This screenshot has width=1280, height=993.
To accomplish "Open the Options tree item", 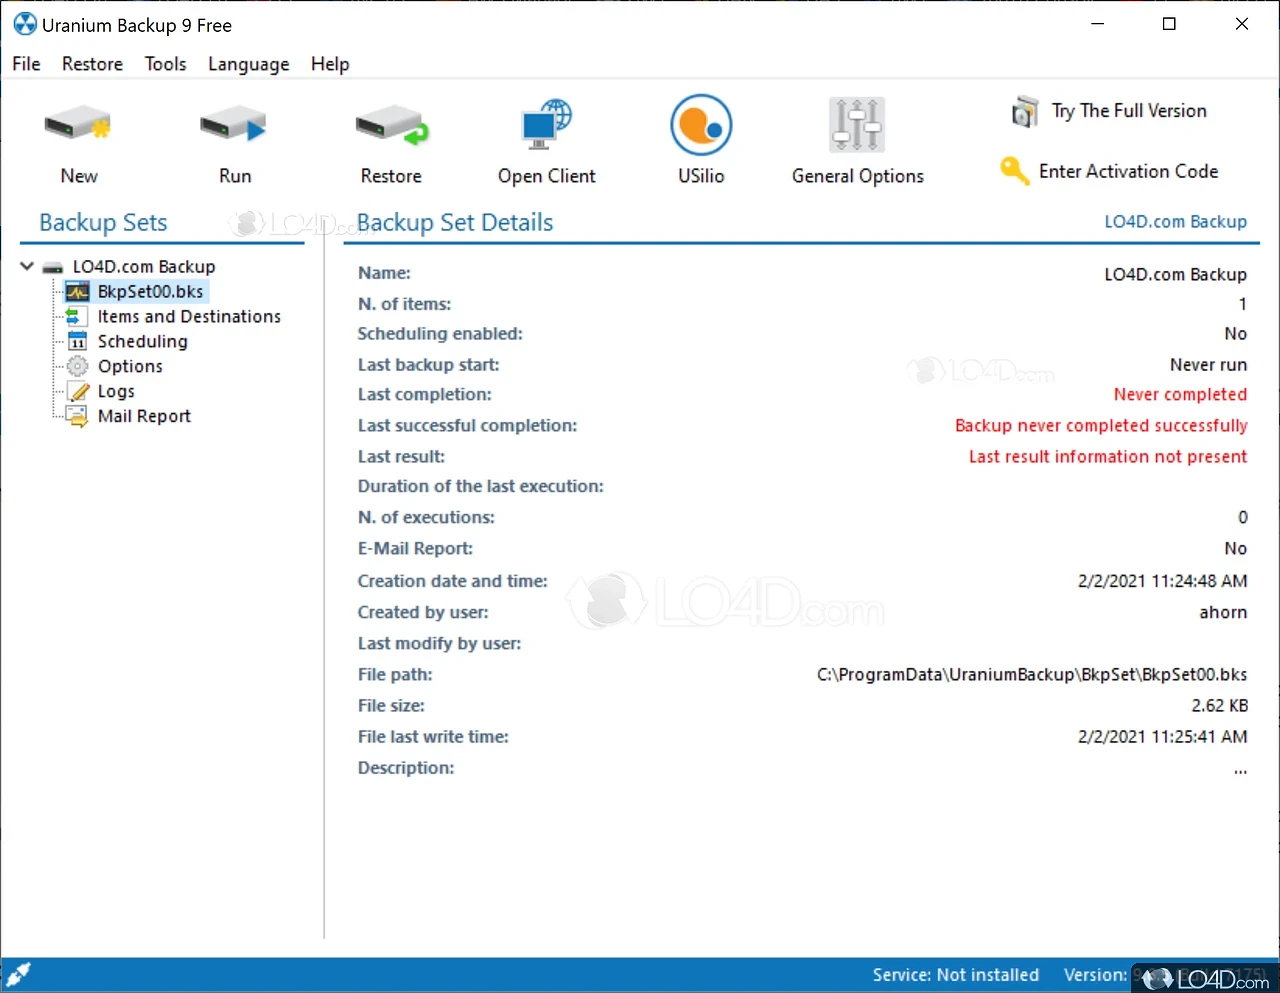I will pyautogui.click(x=130, y=366).
